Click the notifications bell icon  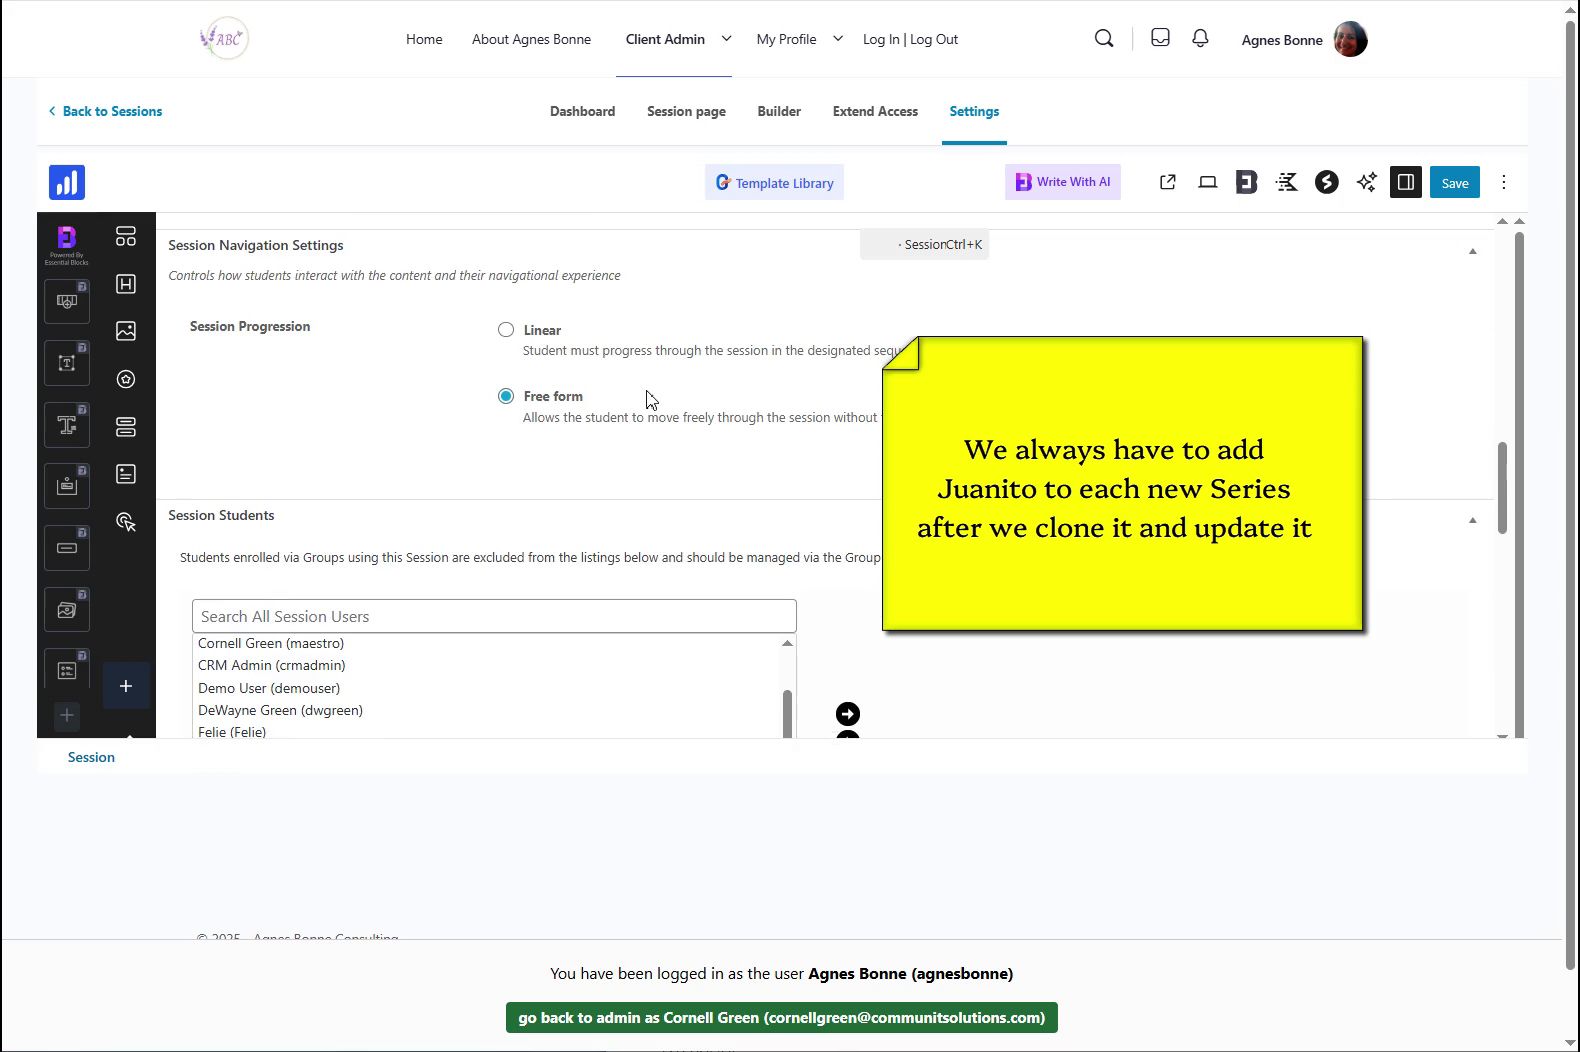click(x=1200, y=38)
